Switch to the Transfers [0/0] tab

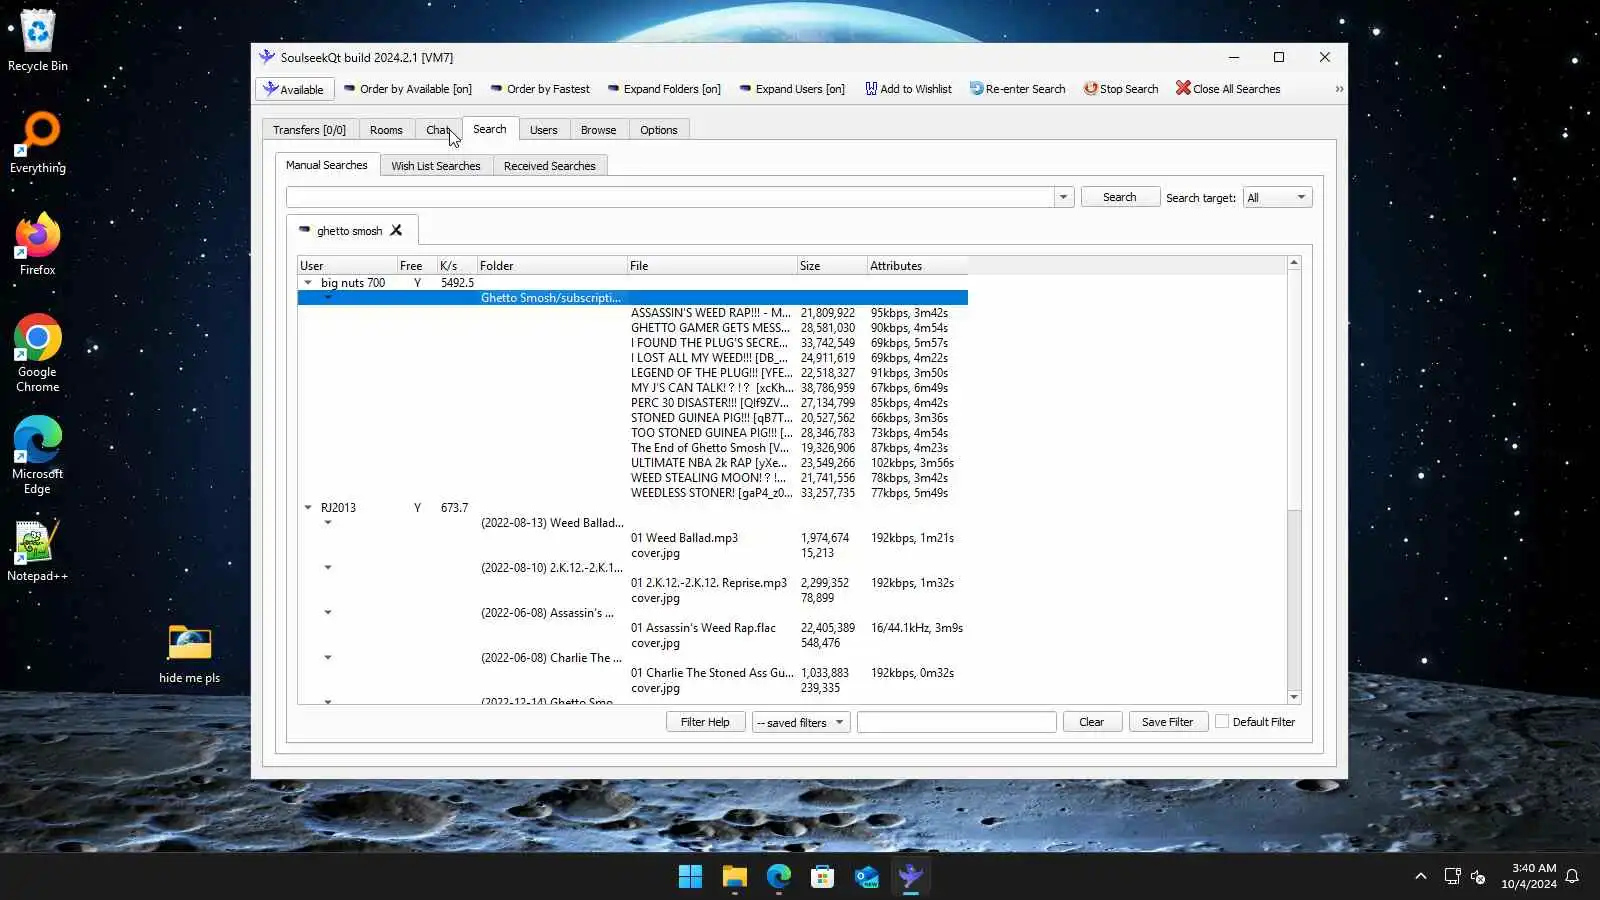(309, 130)
